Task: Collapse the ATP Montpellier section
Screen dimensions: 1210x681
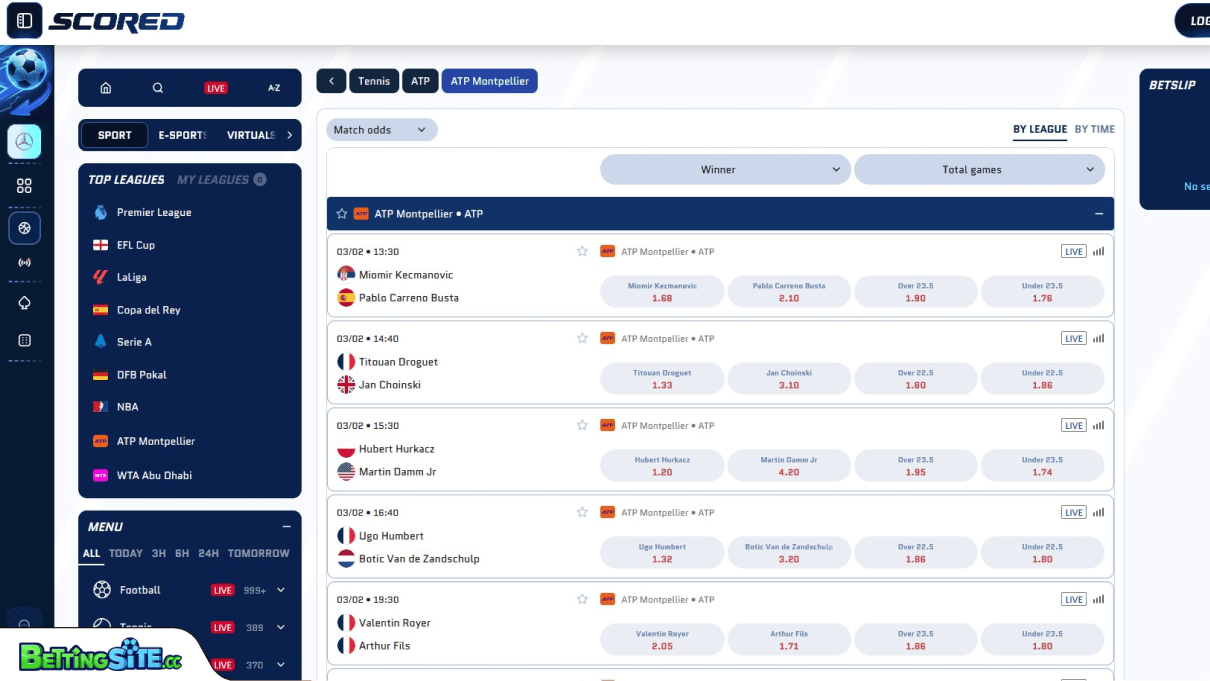Action: point(1096,213)
